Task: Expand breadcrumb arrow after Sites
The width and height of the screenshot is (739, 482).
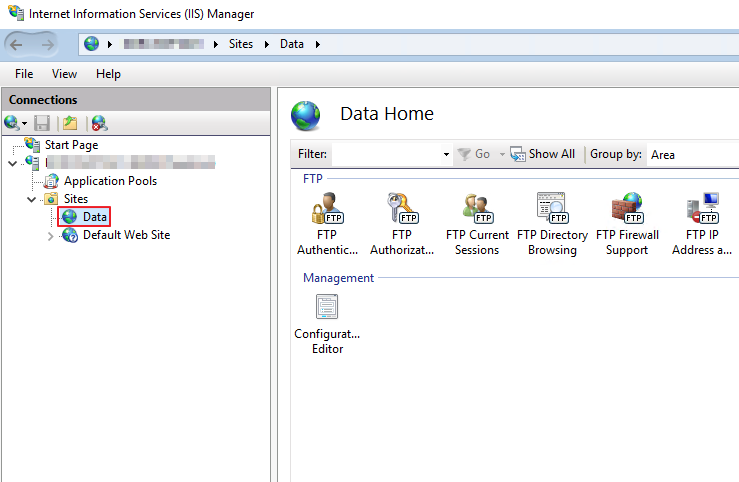Action: pyautogui.click(x=267, y=44)
